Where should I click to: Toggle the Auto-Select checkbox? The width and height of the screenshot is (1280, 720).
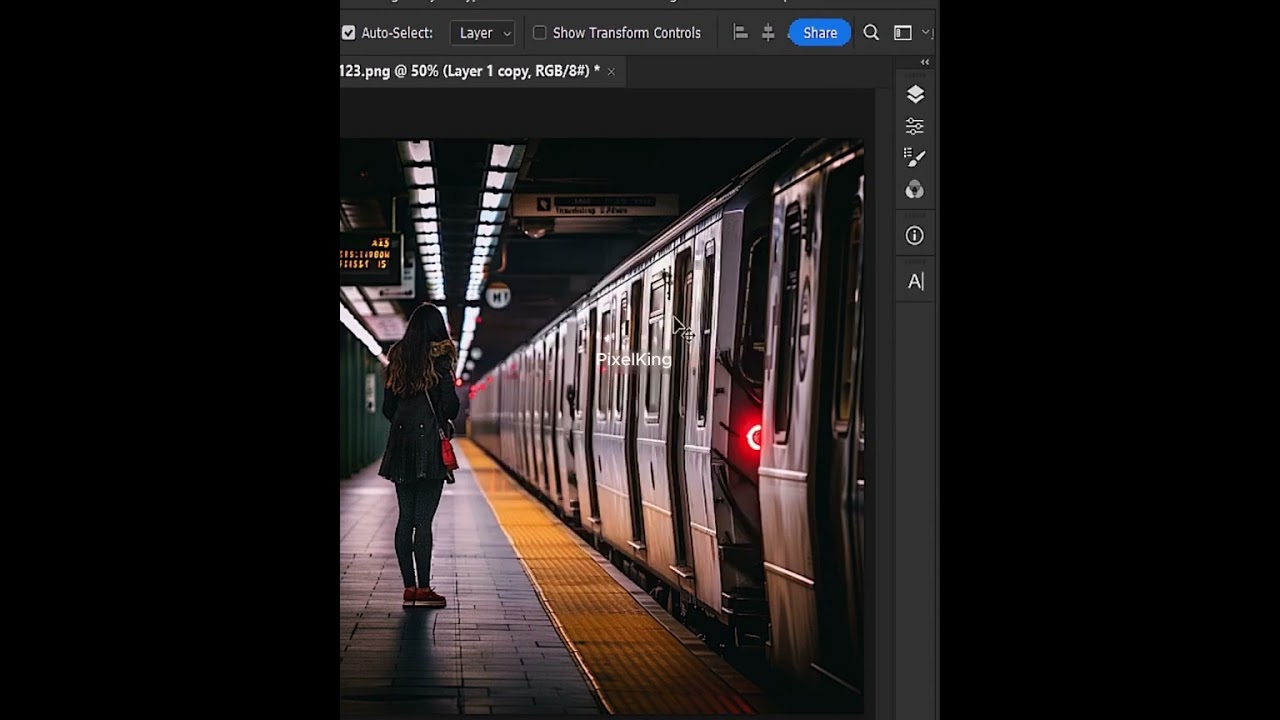(x=348, y=33)
